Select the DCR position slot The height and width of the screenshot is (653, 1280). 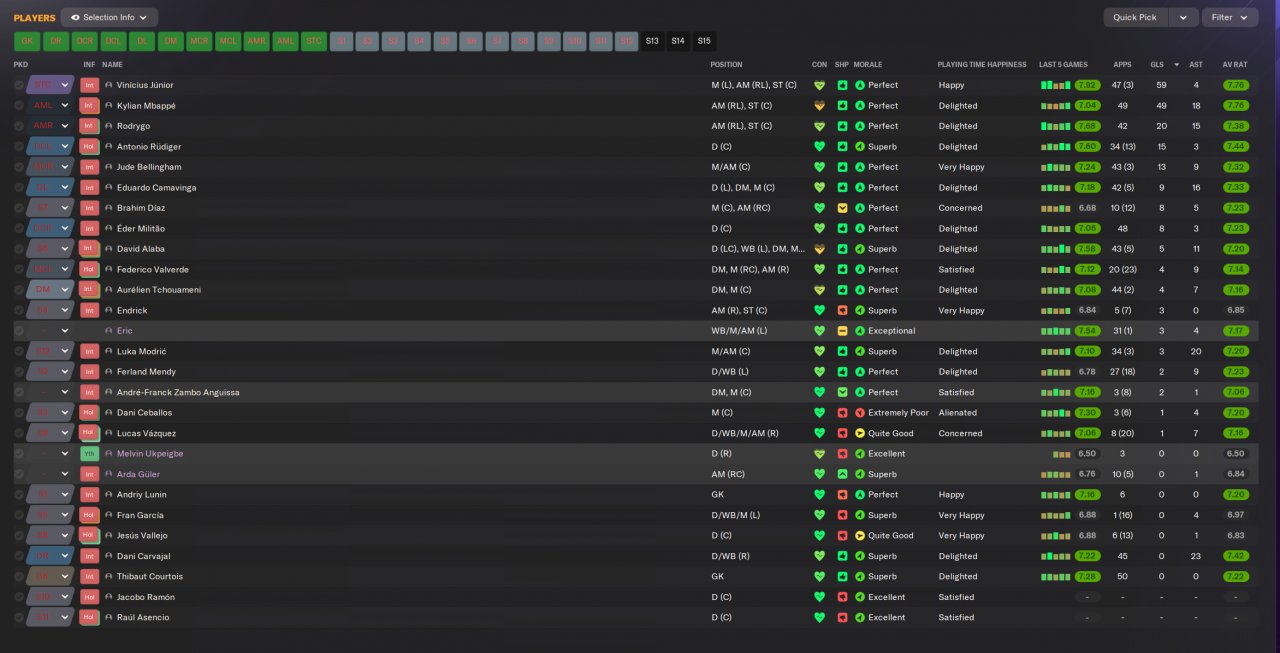coord(85,41)
